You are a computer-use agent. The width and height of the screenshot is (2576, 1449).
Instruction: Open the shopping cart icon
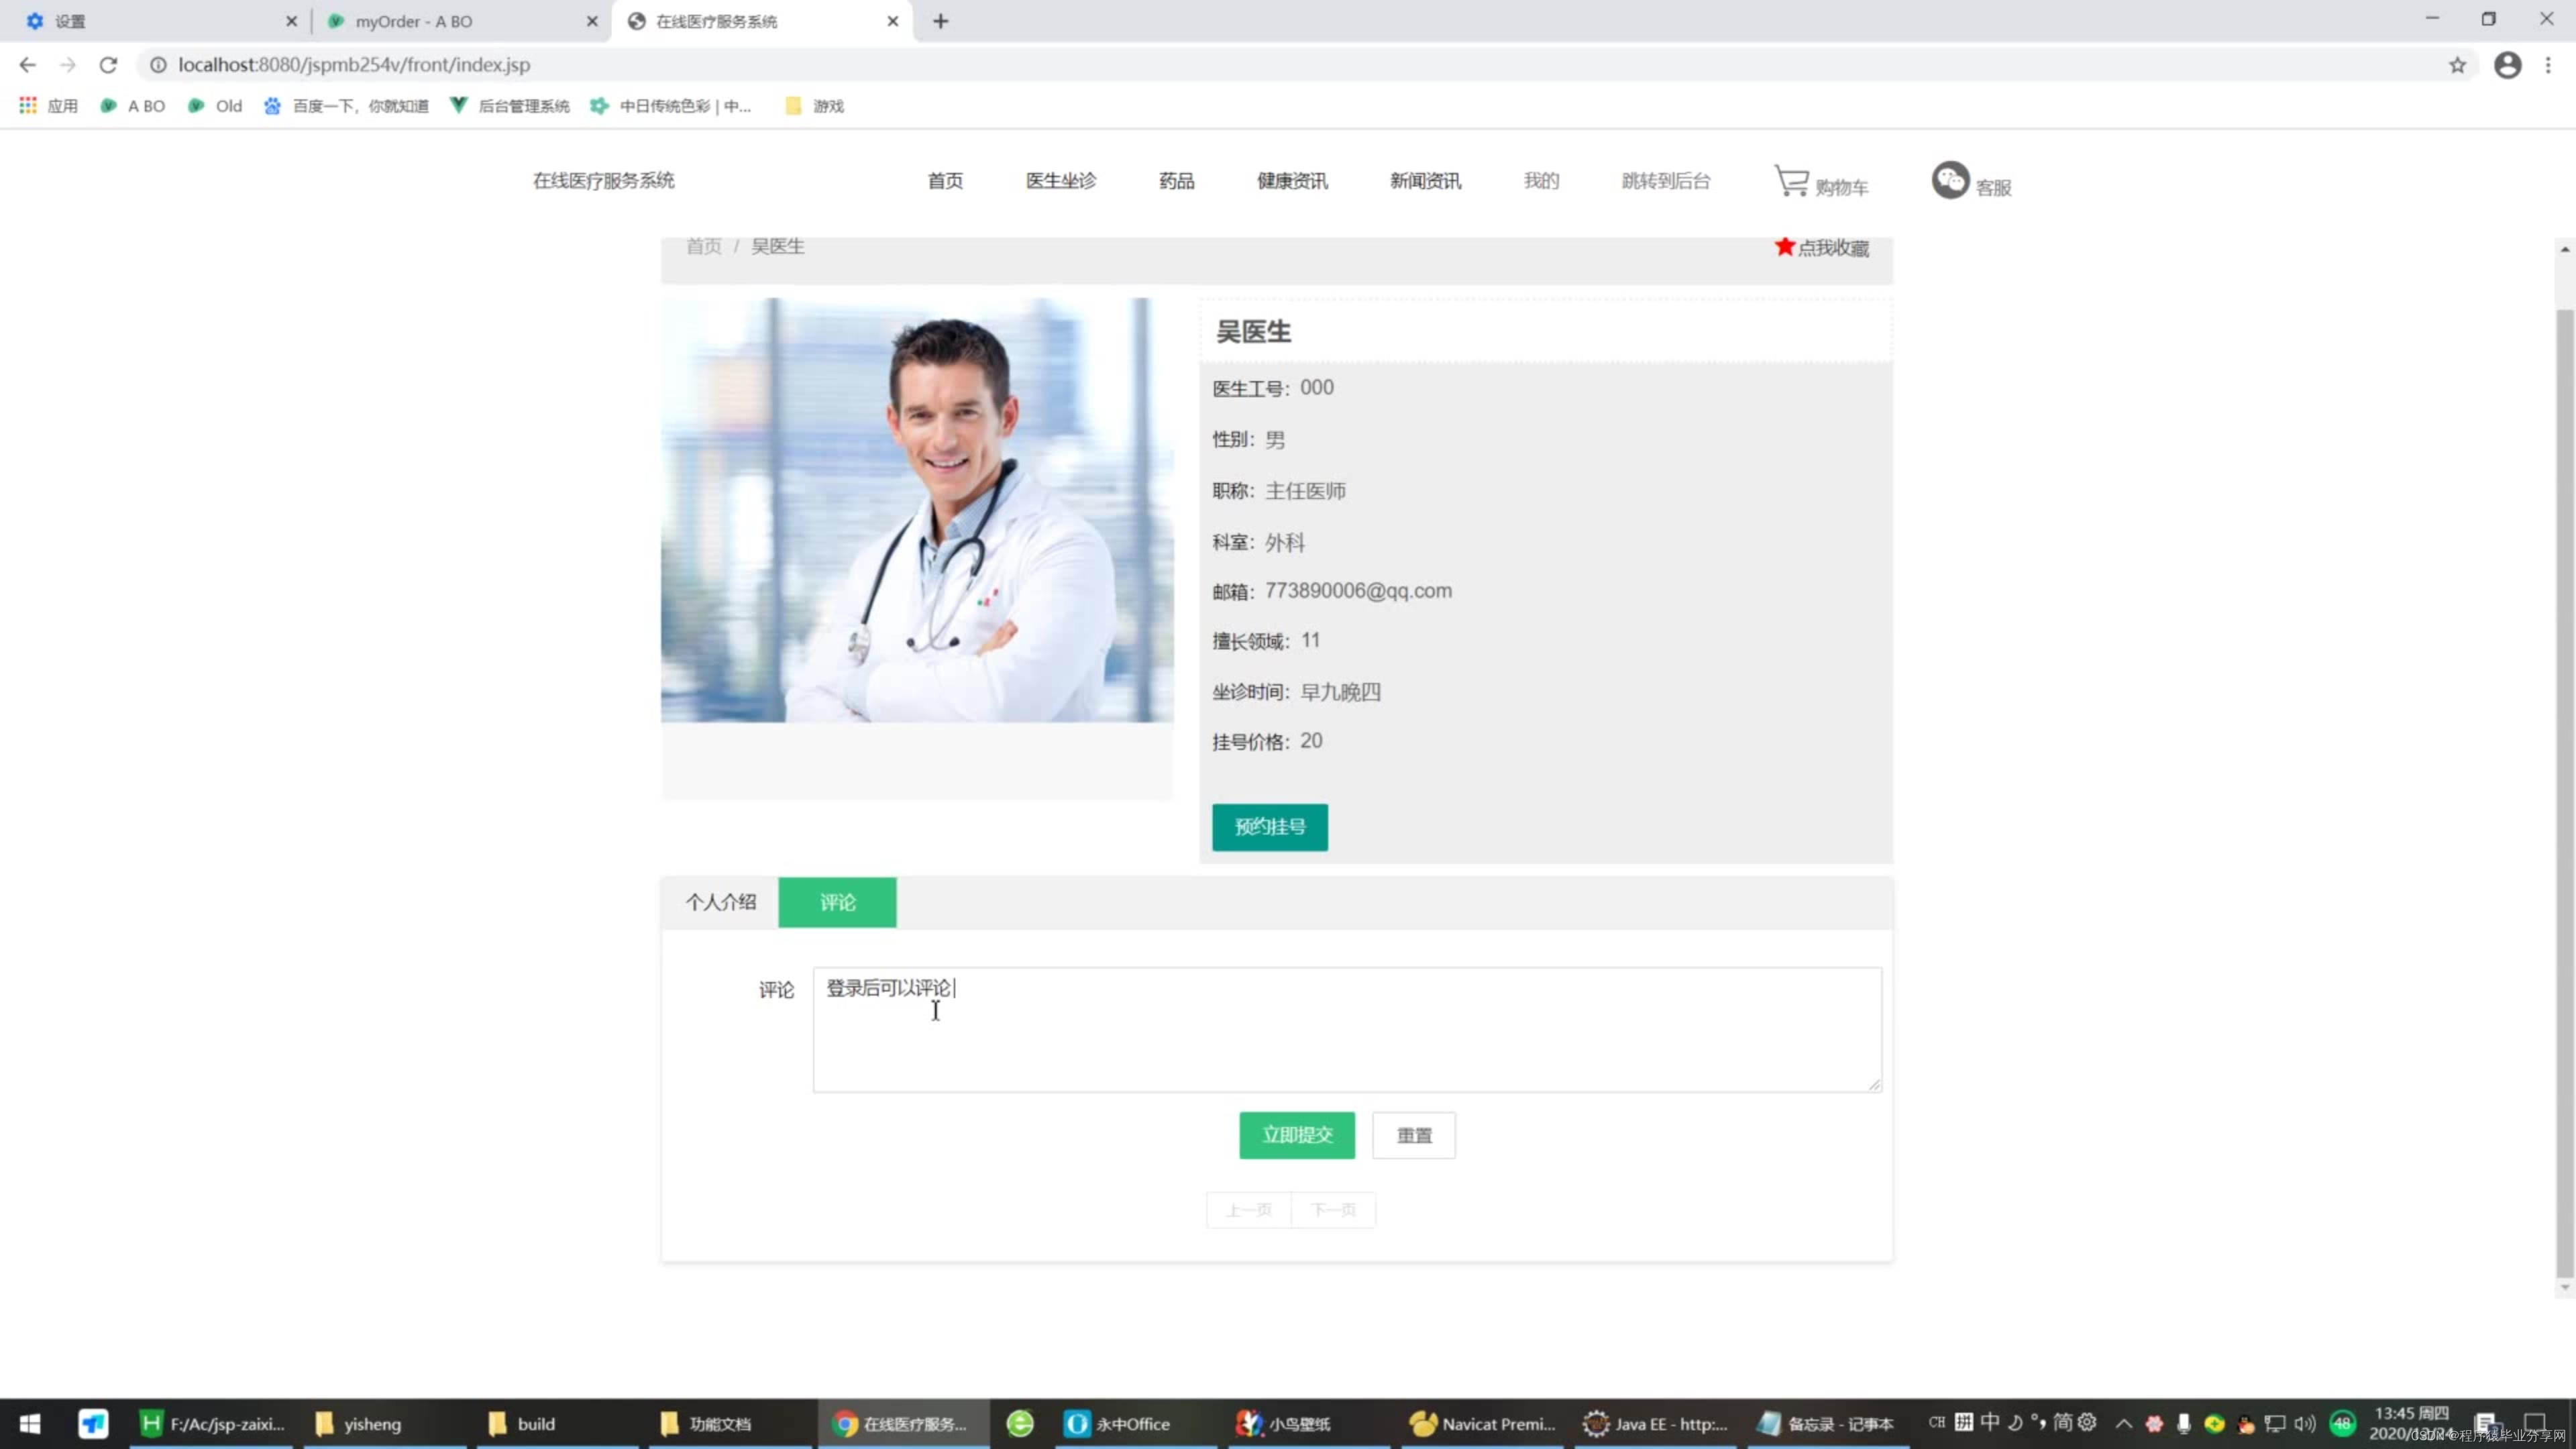(x=1791, y=181)
